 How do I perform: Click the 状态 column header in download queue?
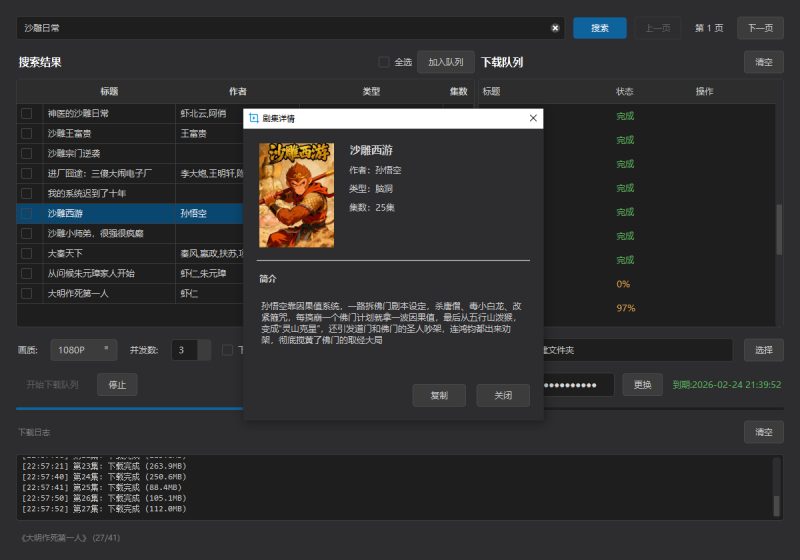point(625,91)
